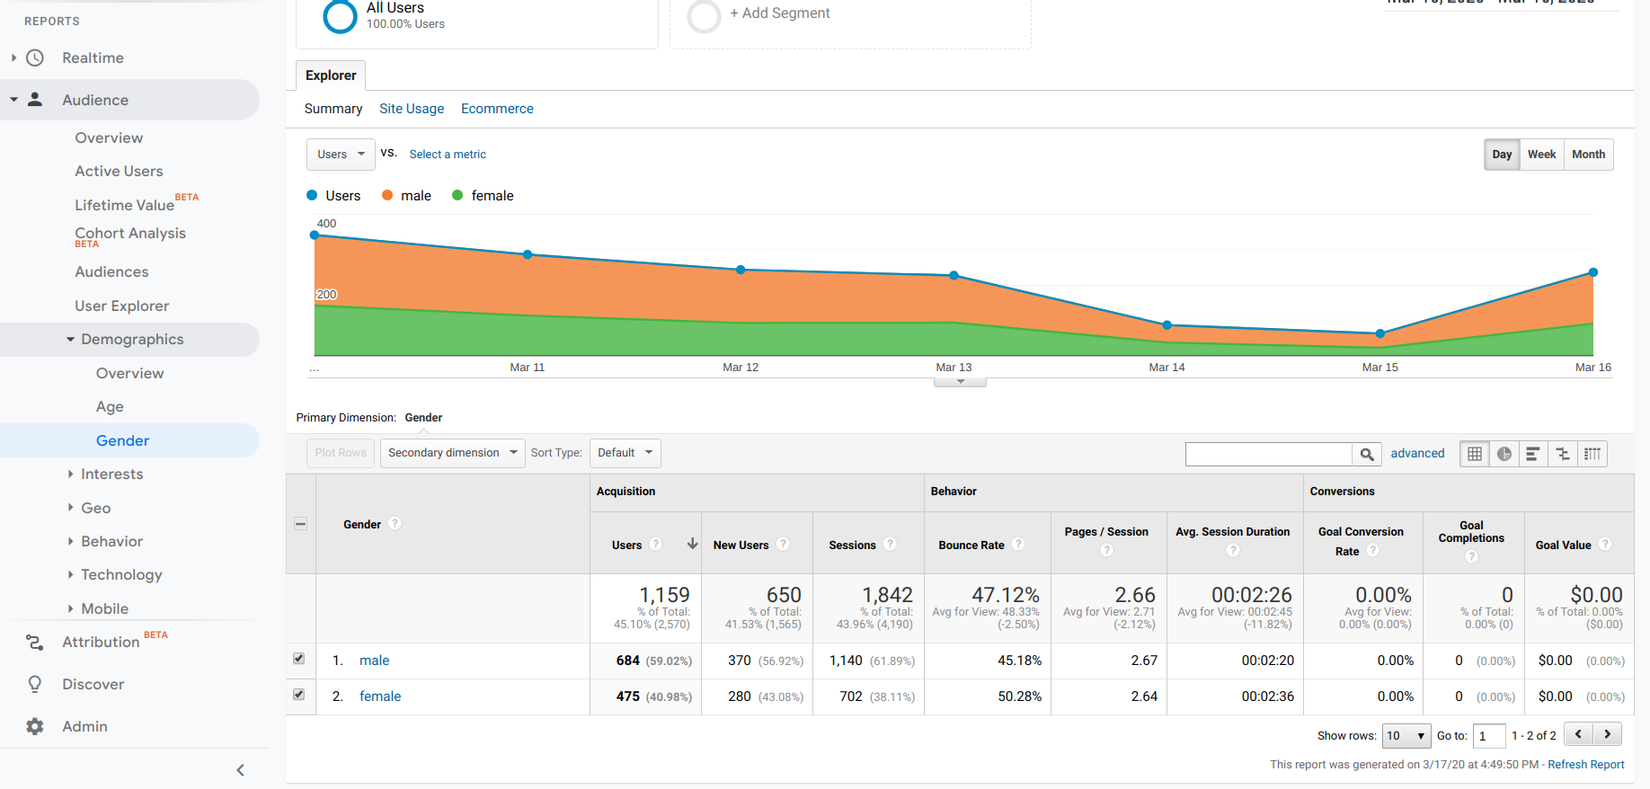Screen dimensions: 1650x789
Task: Click the search magnifier button
Action: pos(1367,454)
